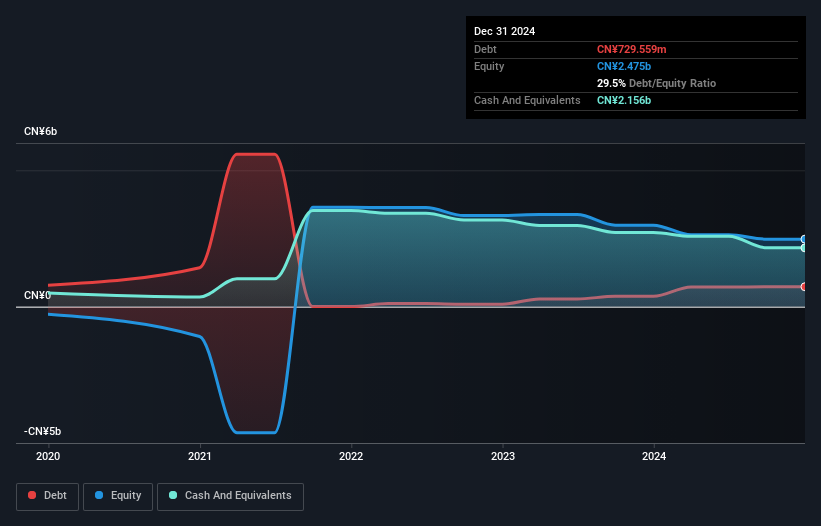Click the 2022 x-axis label
821x526 pixels.
(351, 456)
